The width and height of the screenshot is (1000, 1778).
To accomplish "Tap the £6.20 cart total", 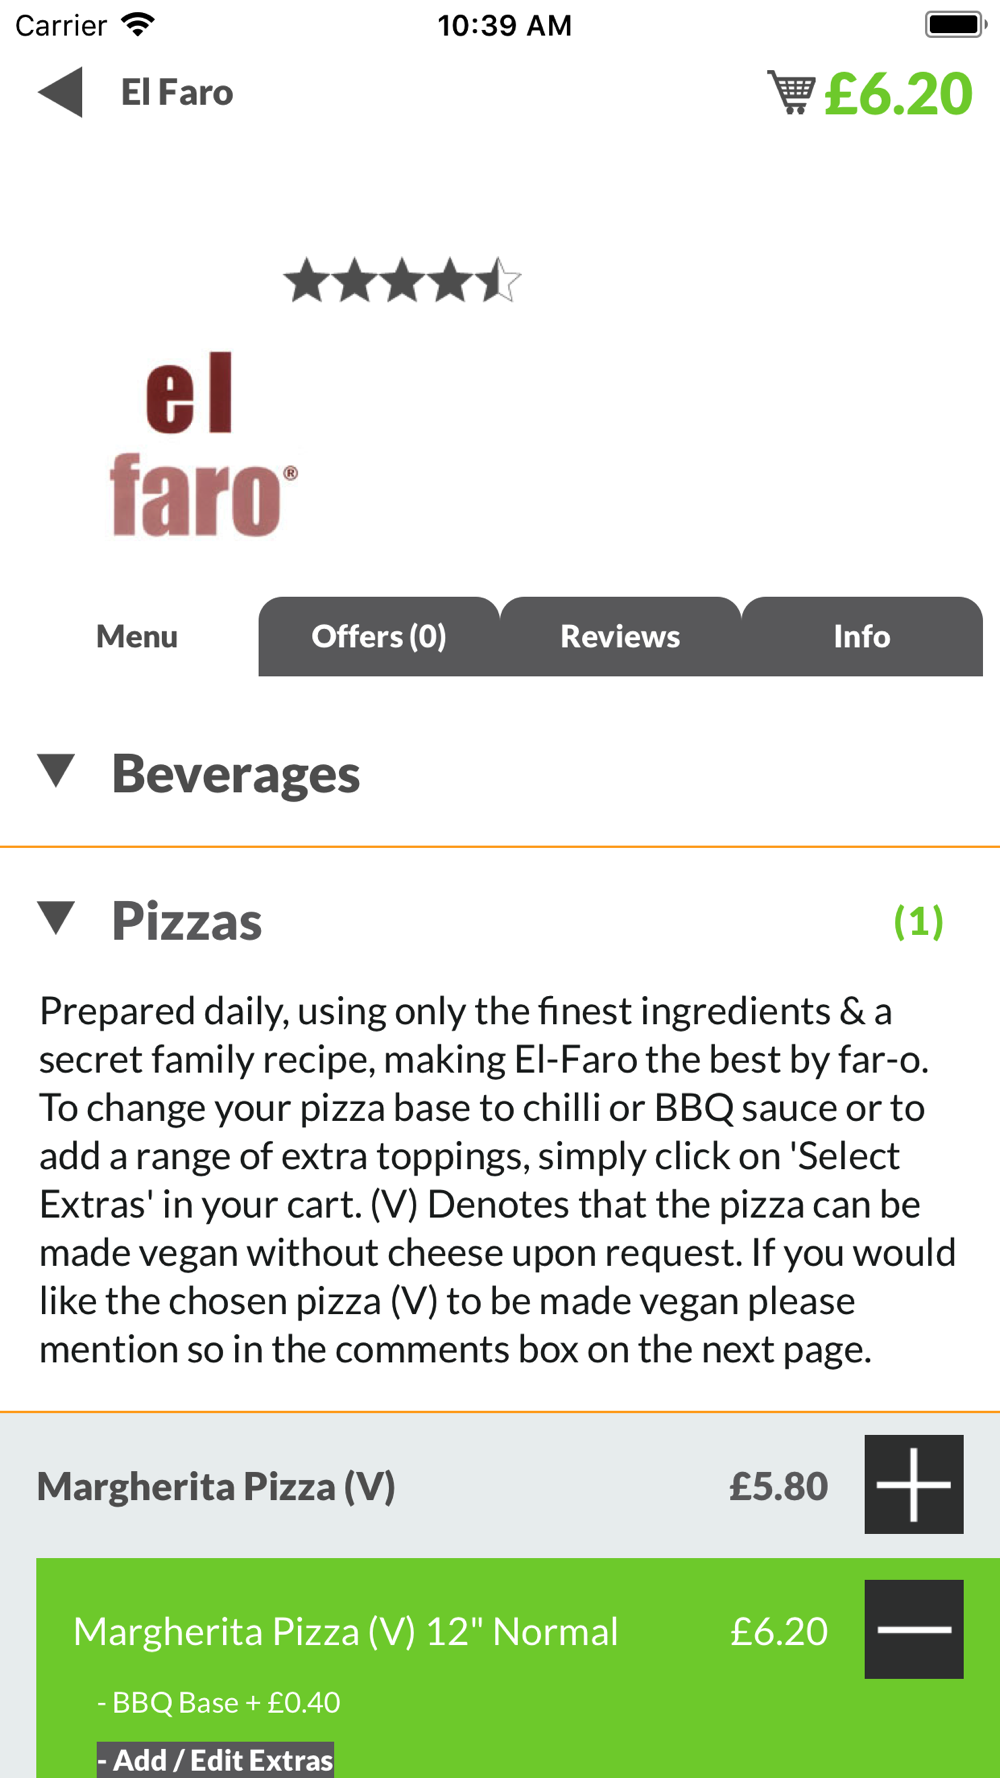I will pos(898,94).
